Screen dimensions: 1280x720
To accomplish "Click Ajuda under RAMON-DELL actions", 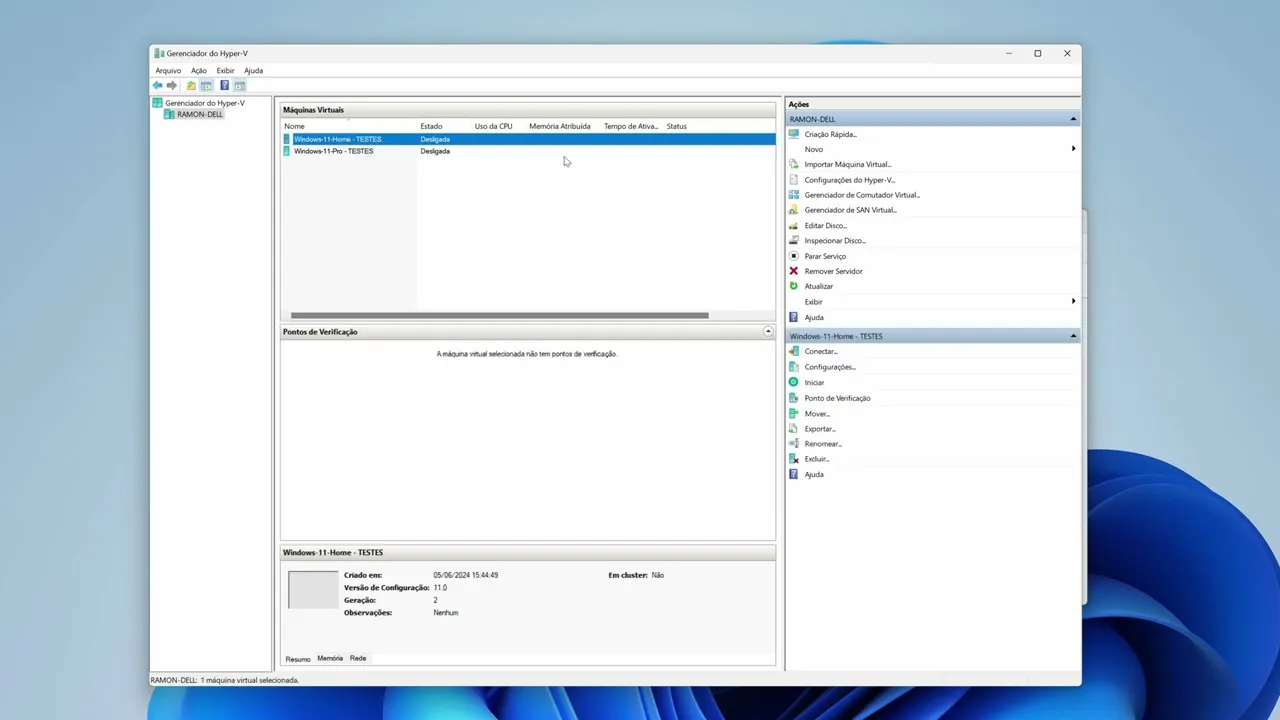I will [x=814, y=317].
